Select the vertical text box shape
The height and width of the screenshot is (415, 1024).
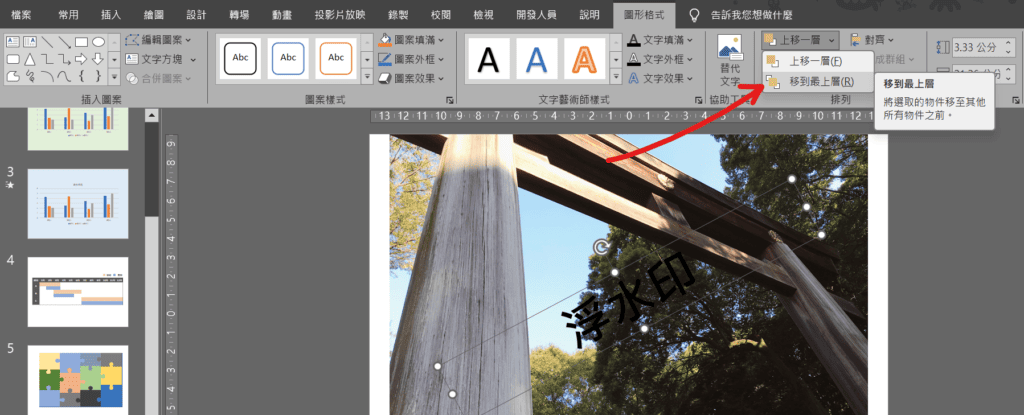(x=30, y=42)
